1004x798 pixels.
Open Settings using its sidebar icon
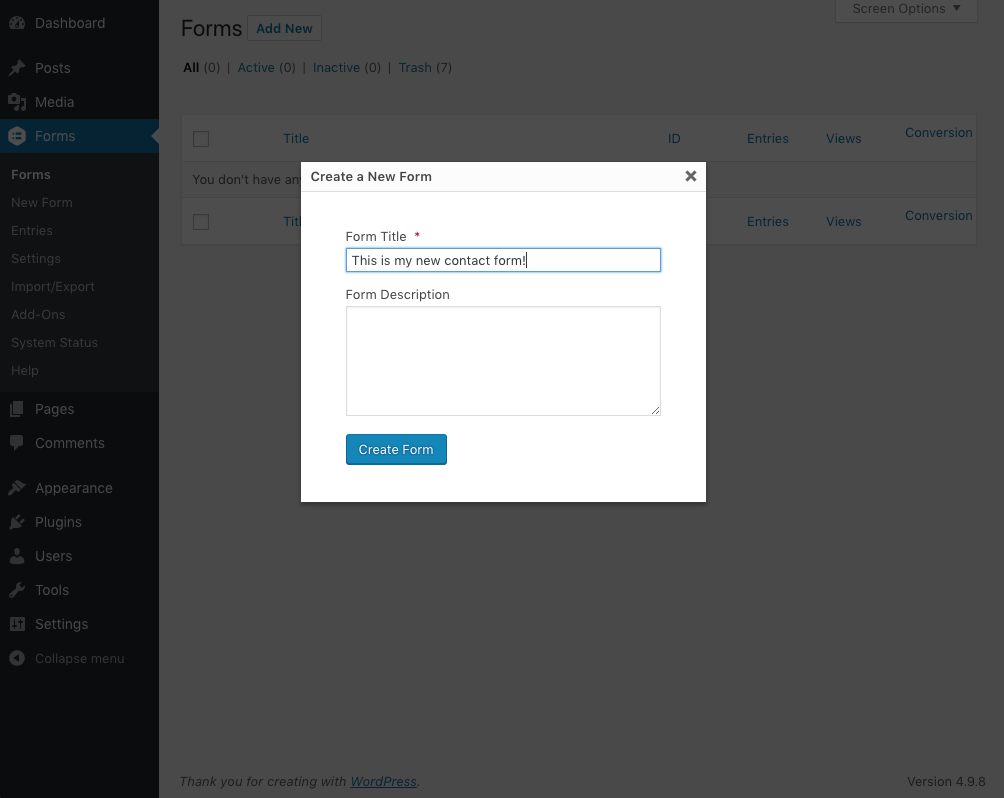17,624
